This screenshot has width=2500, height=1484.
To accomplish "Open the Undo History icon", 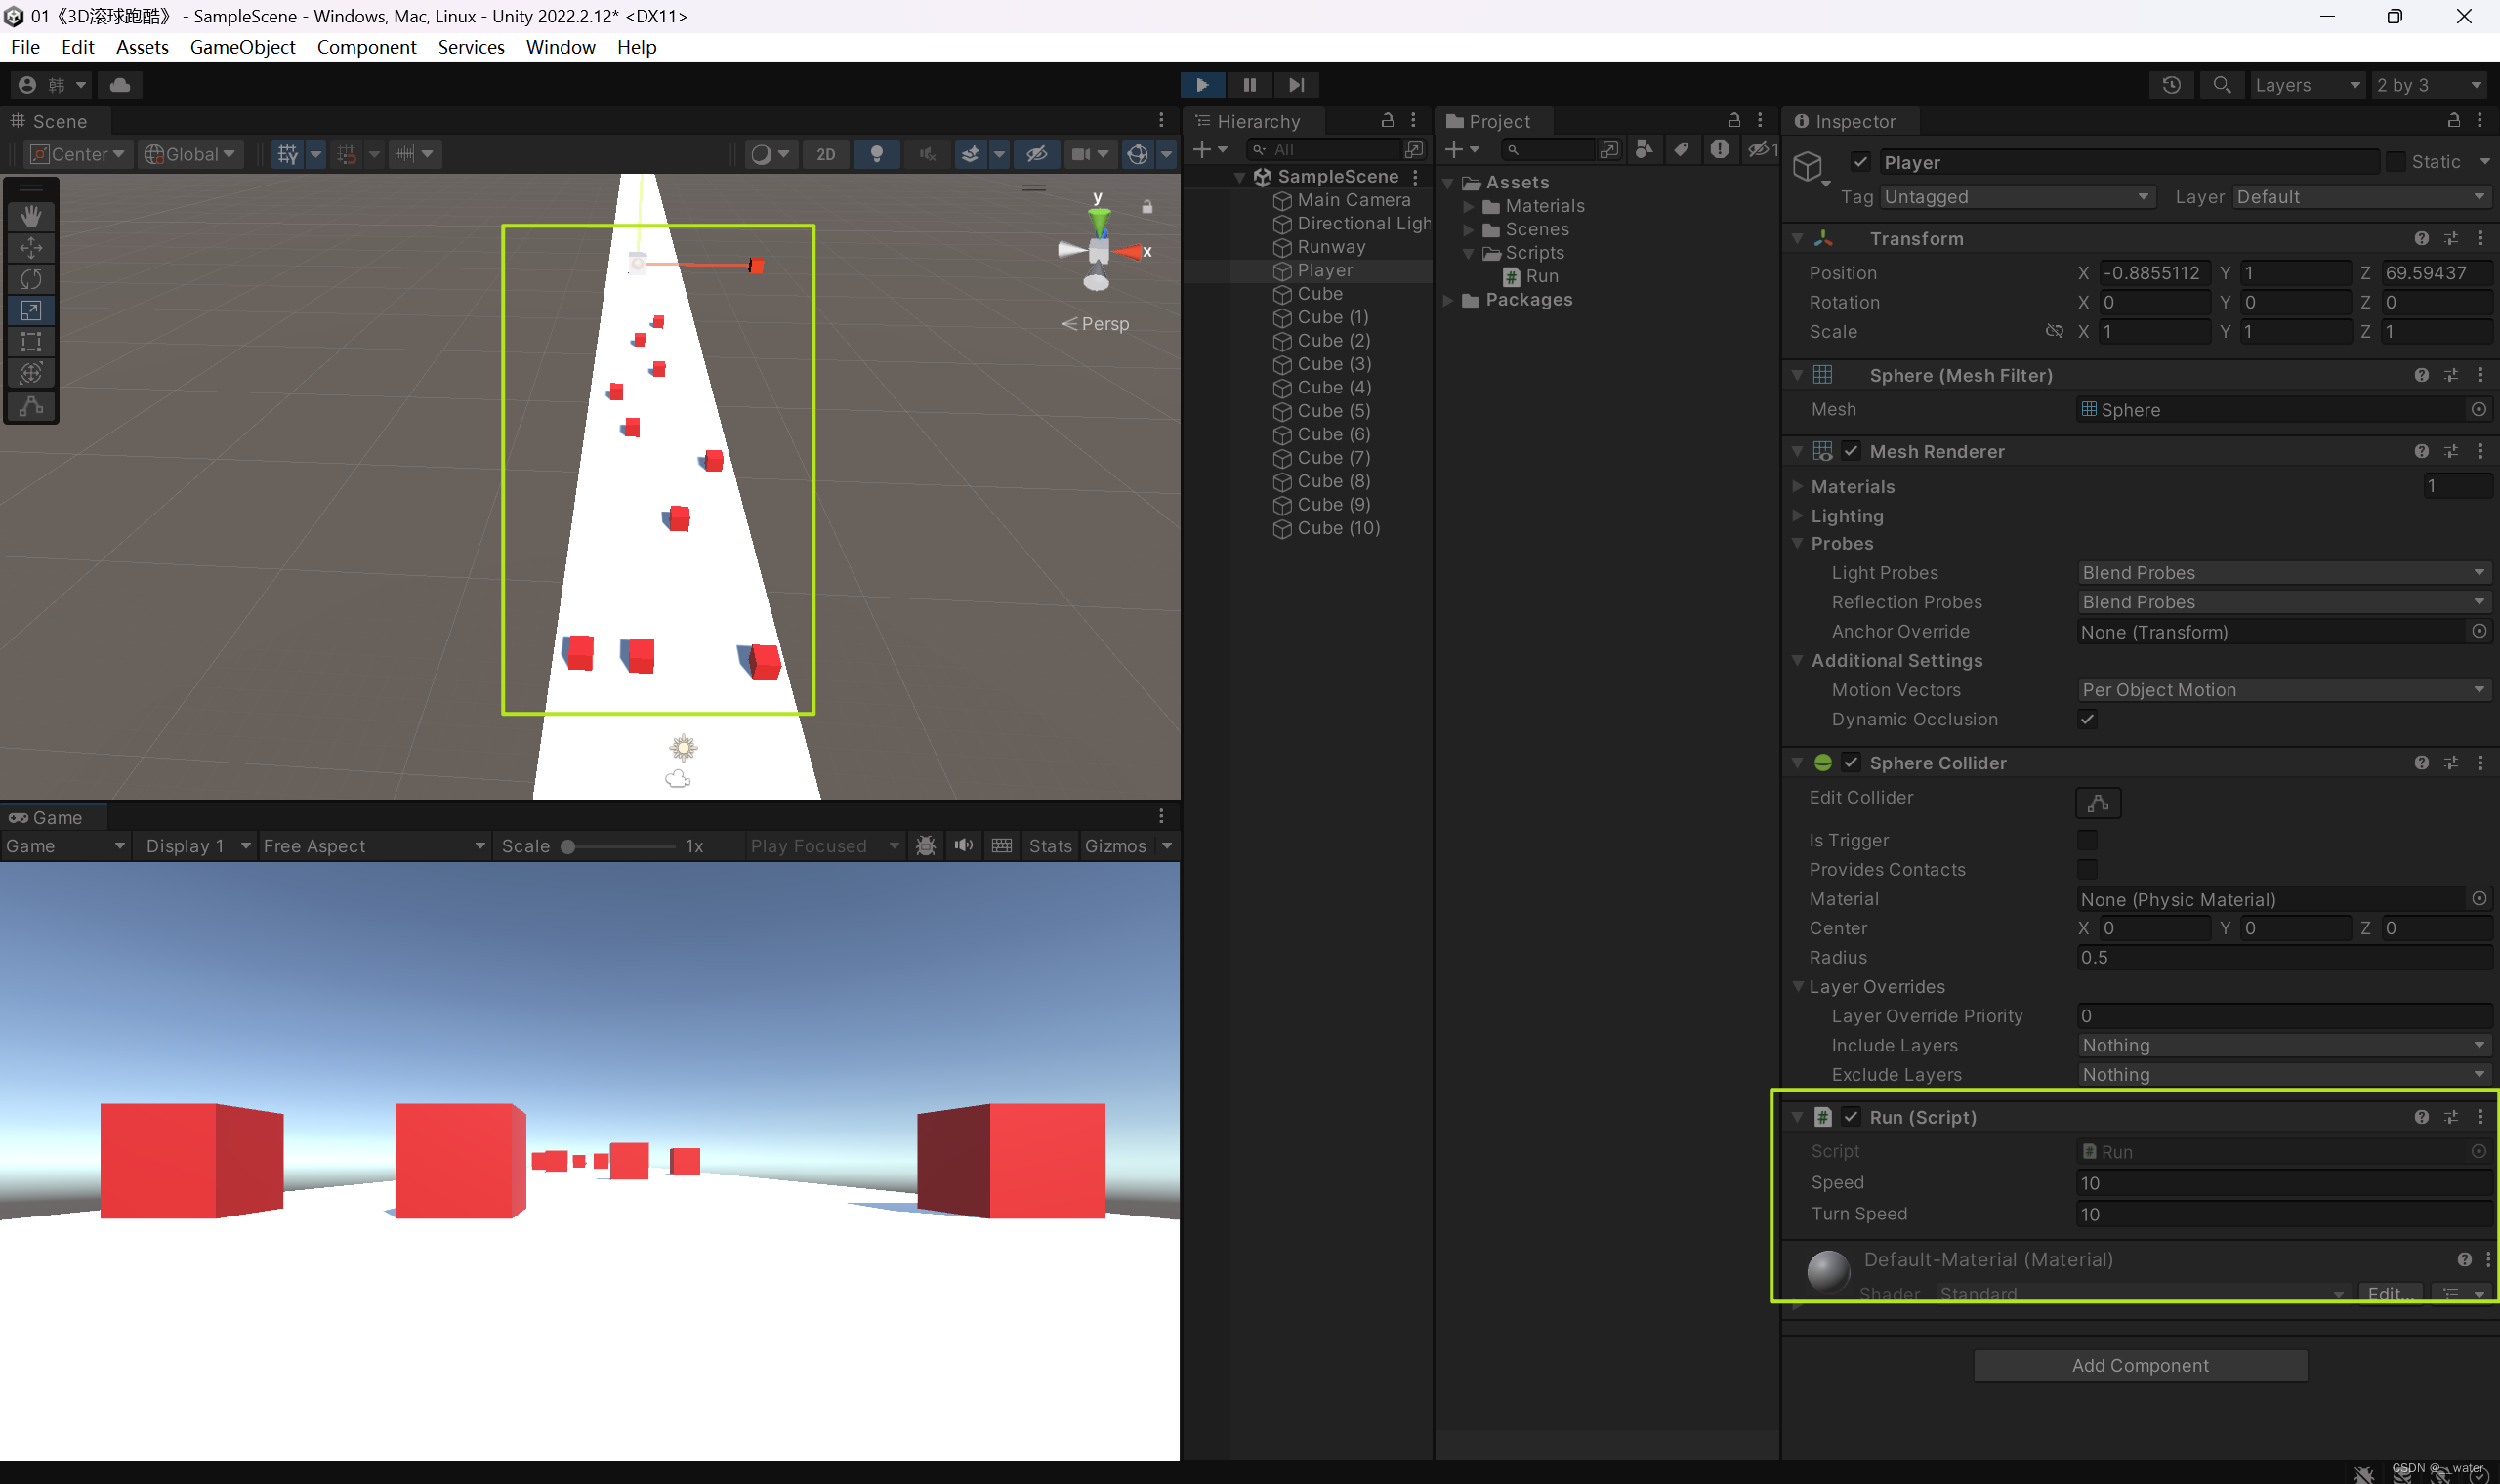I will tap(2171, 85).
